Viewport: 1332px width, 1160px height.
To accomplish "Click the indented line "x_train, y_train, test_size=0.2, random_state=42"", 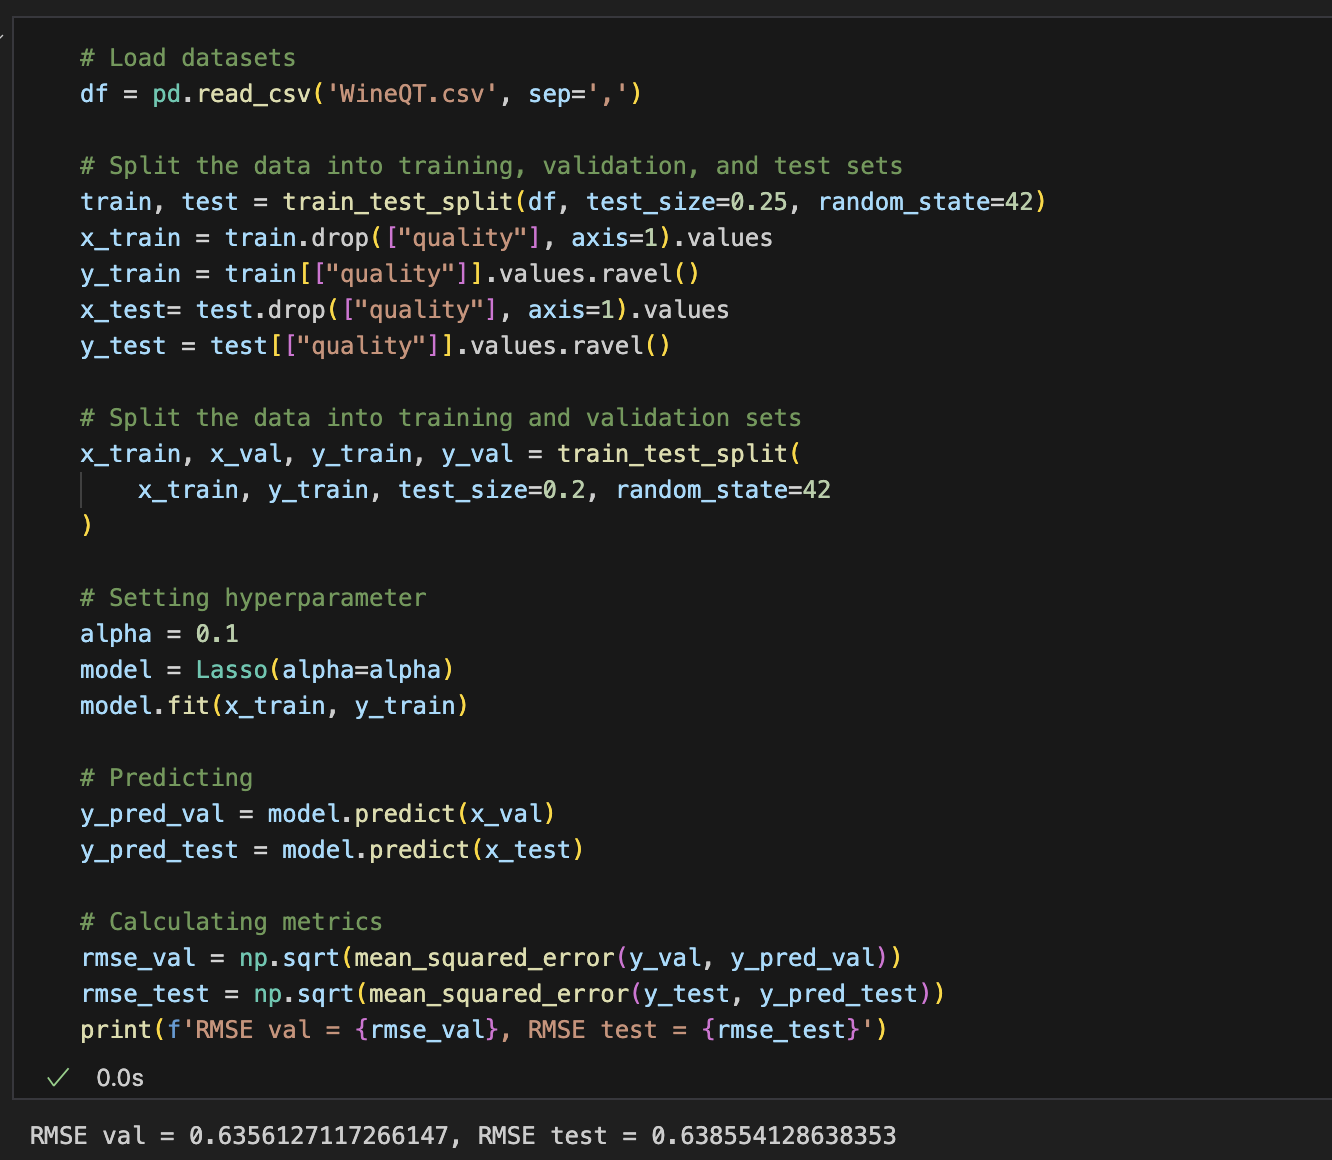I will pos(484,490).
